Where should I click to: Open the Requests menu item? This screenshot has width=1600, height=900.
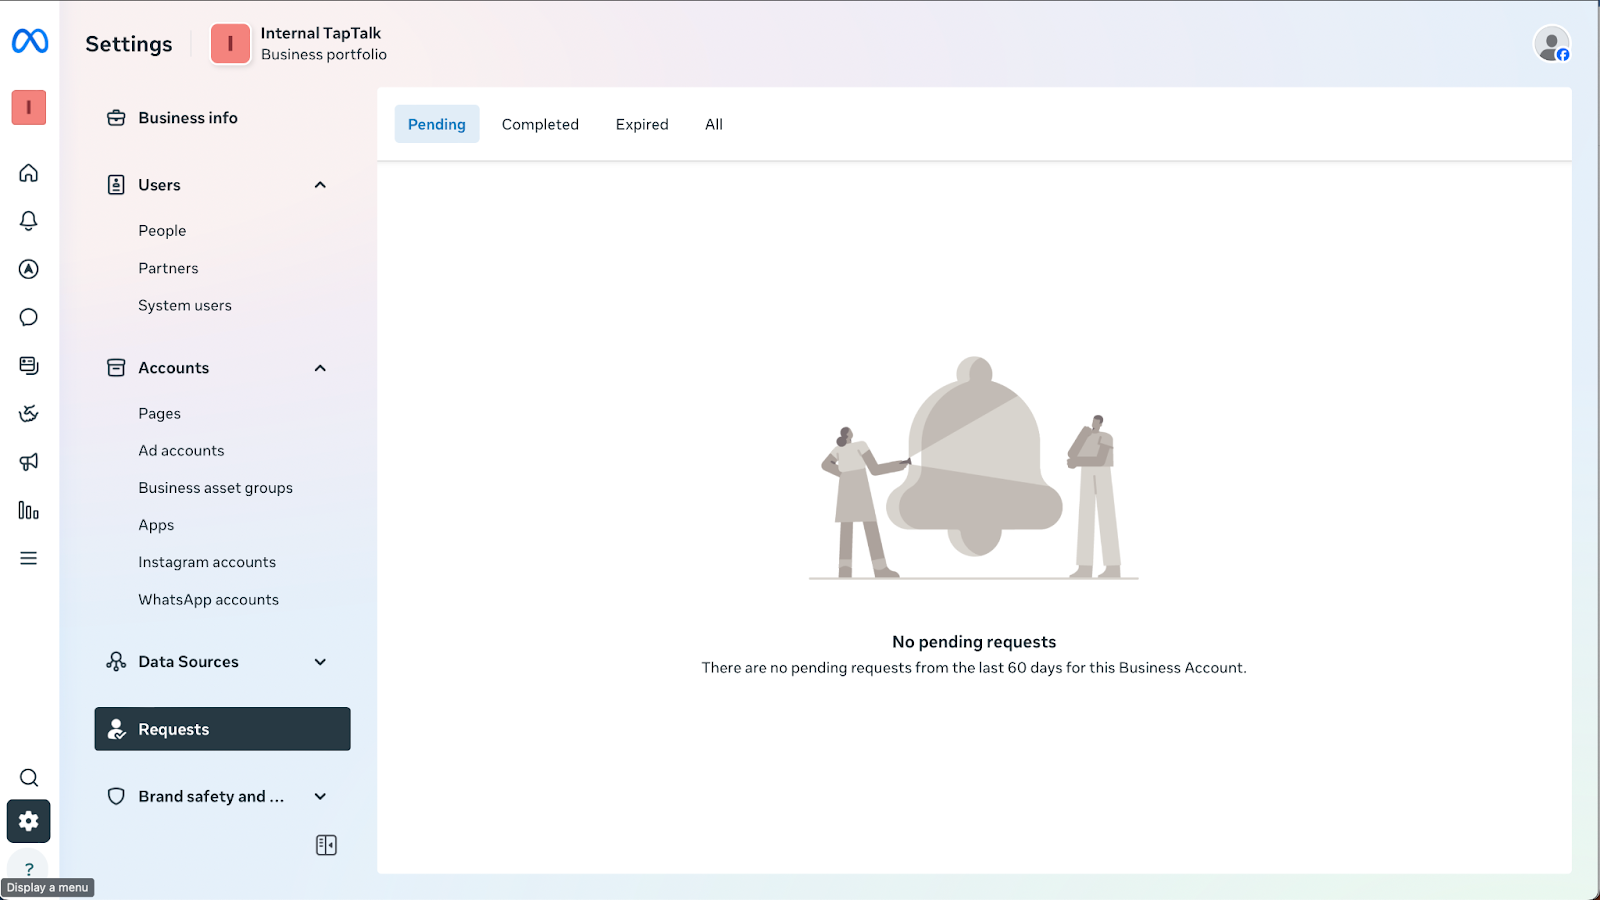tap(223, 729)
